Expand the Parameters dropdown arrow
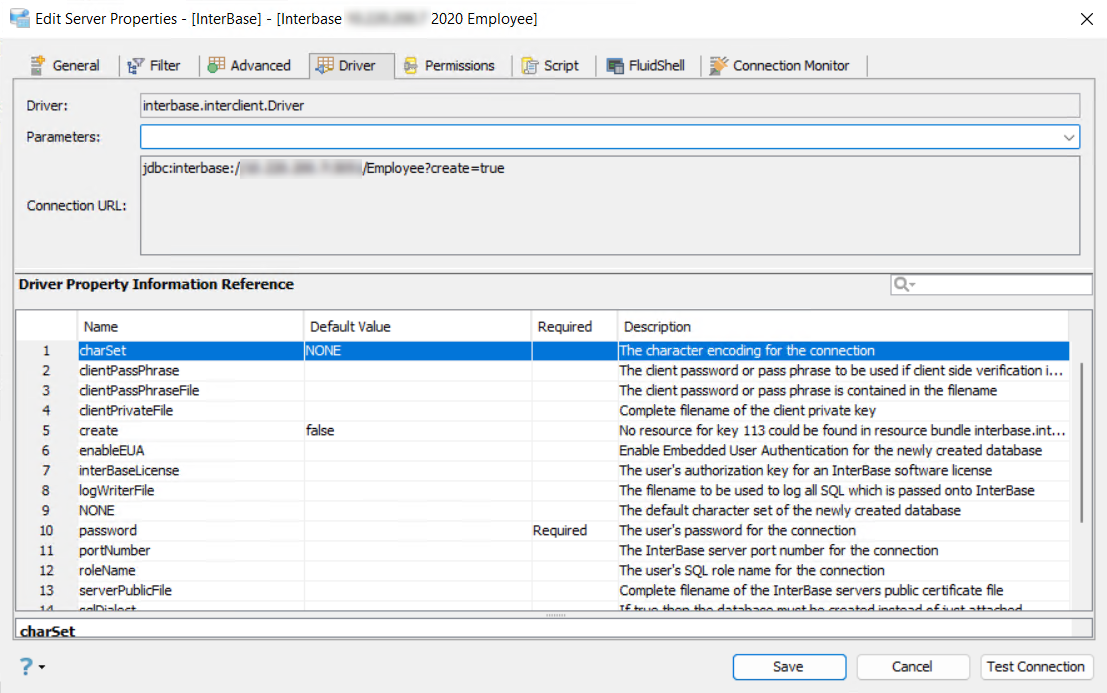This screenshot has height=693, width=1107. [1069, 137]
